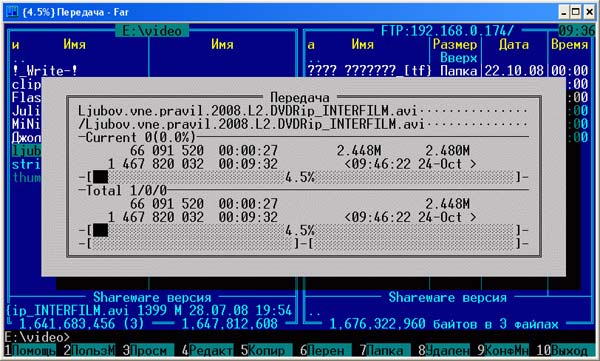Click the 8 Удален function key
The image size is (600, 361).
coord(443,350)
